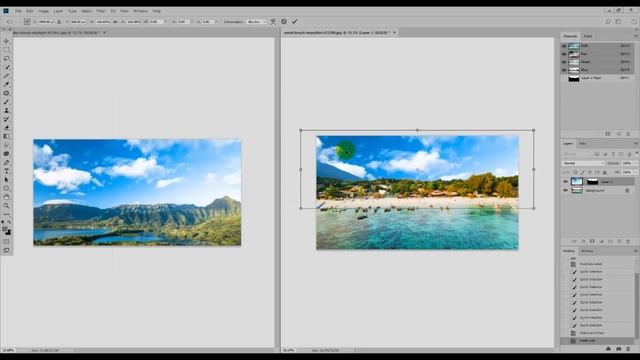Select the Layer 1 mask thumbnail
The width and height of the screenshot is (640, 360).
(x=592, y=182)
